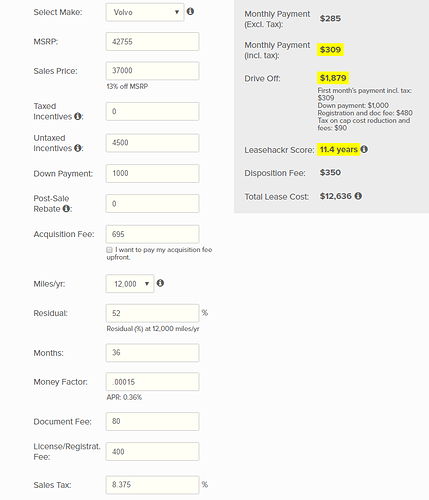Open the Miles/yr dropdown showing 12,000

point(130,284)
